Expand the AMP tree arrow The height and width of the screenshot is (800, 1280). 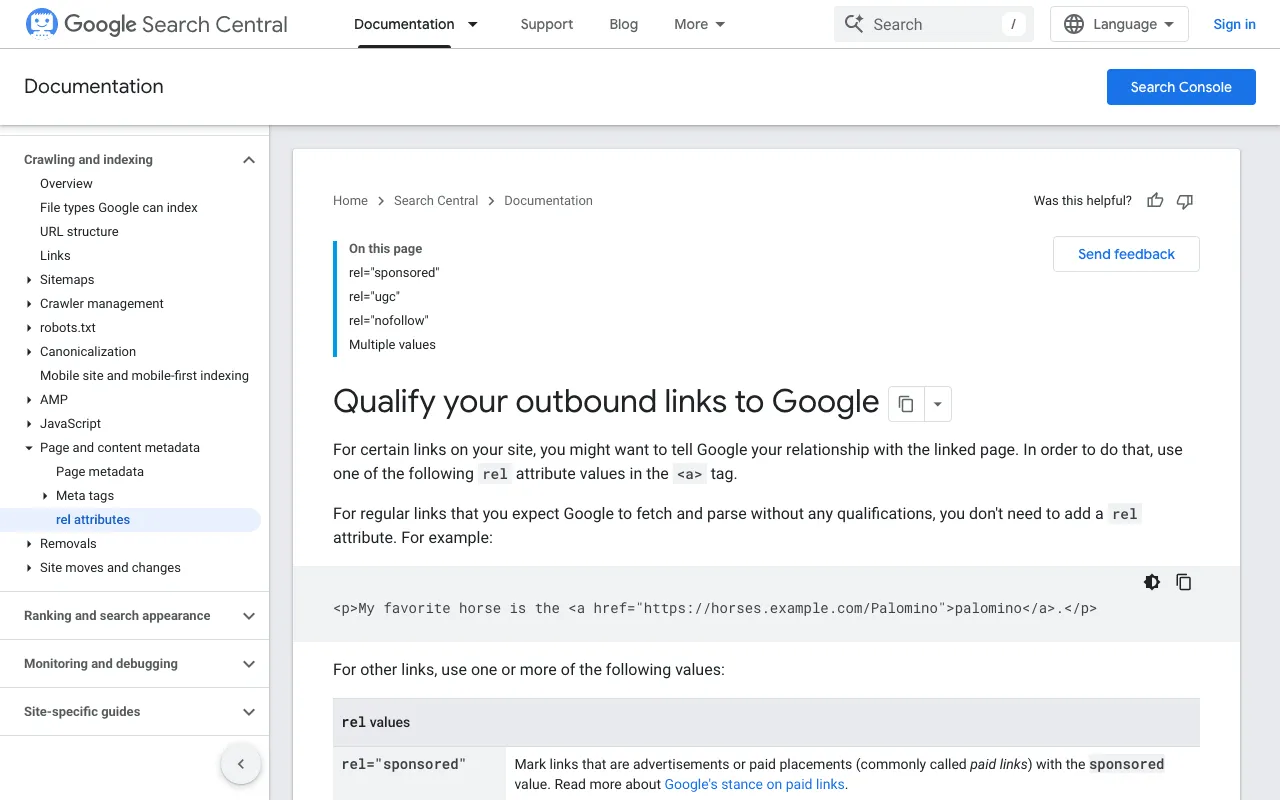click(x=29, y=400)
